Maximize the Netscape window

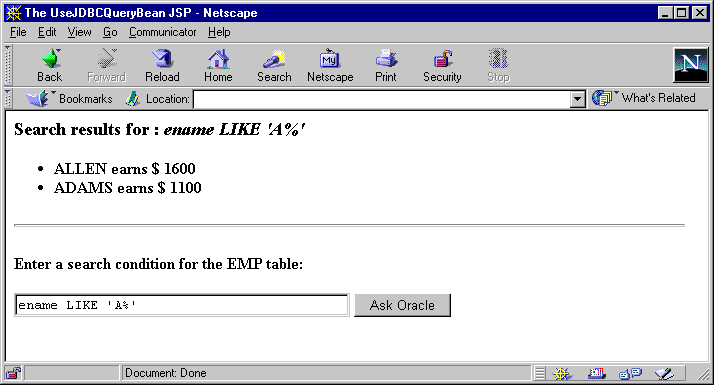[681, 13]
